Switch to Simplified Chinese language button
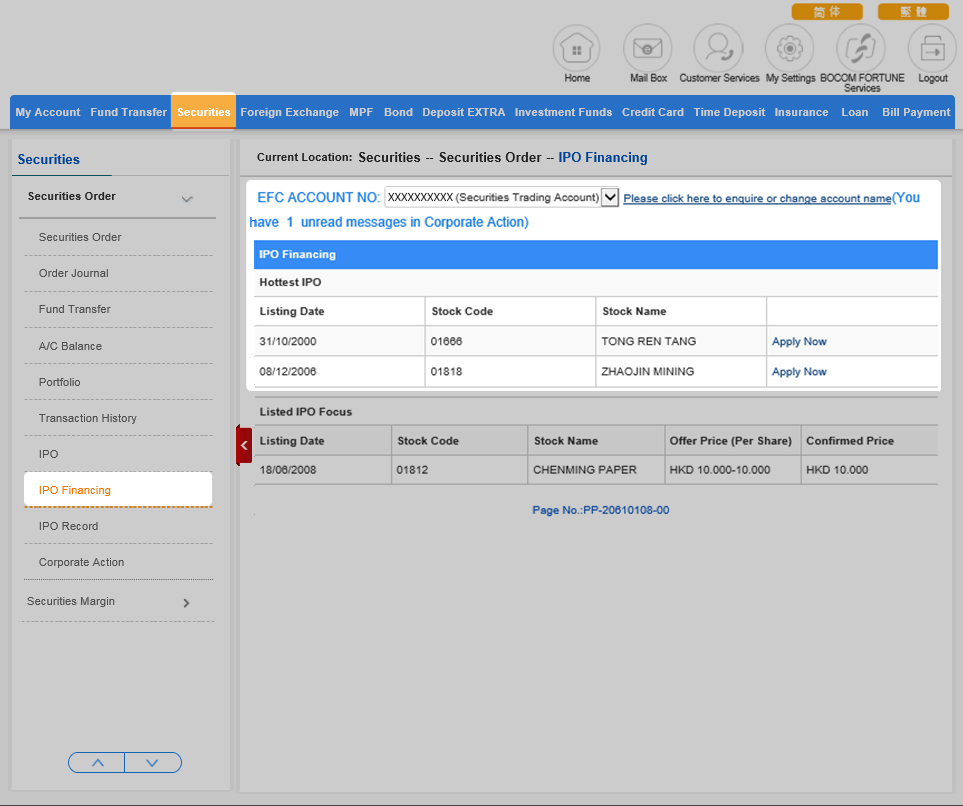Viewport: 963px width, 806px height. pos(826,12)
